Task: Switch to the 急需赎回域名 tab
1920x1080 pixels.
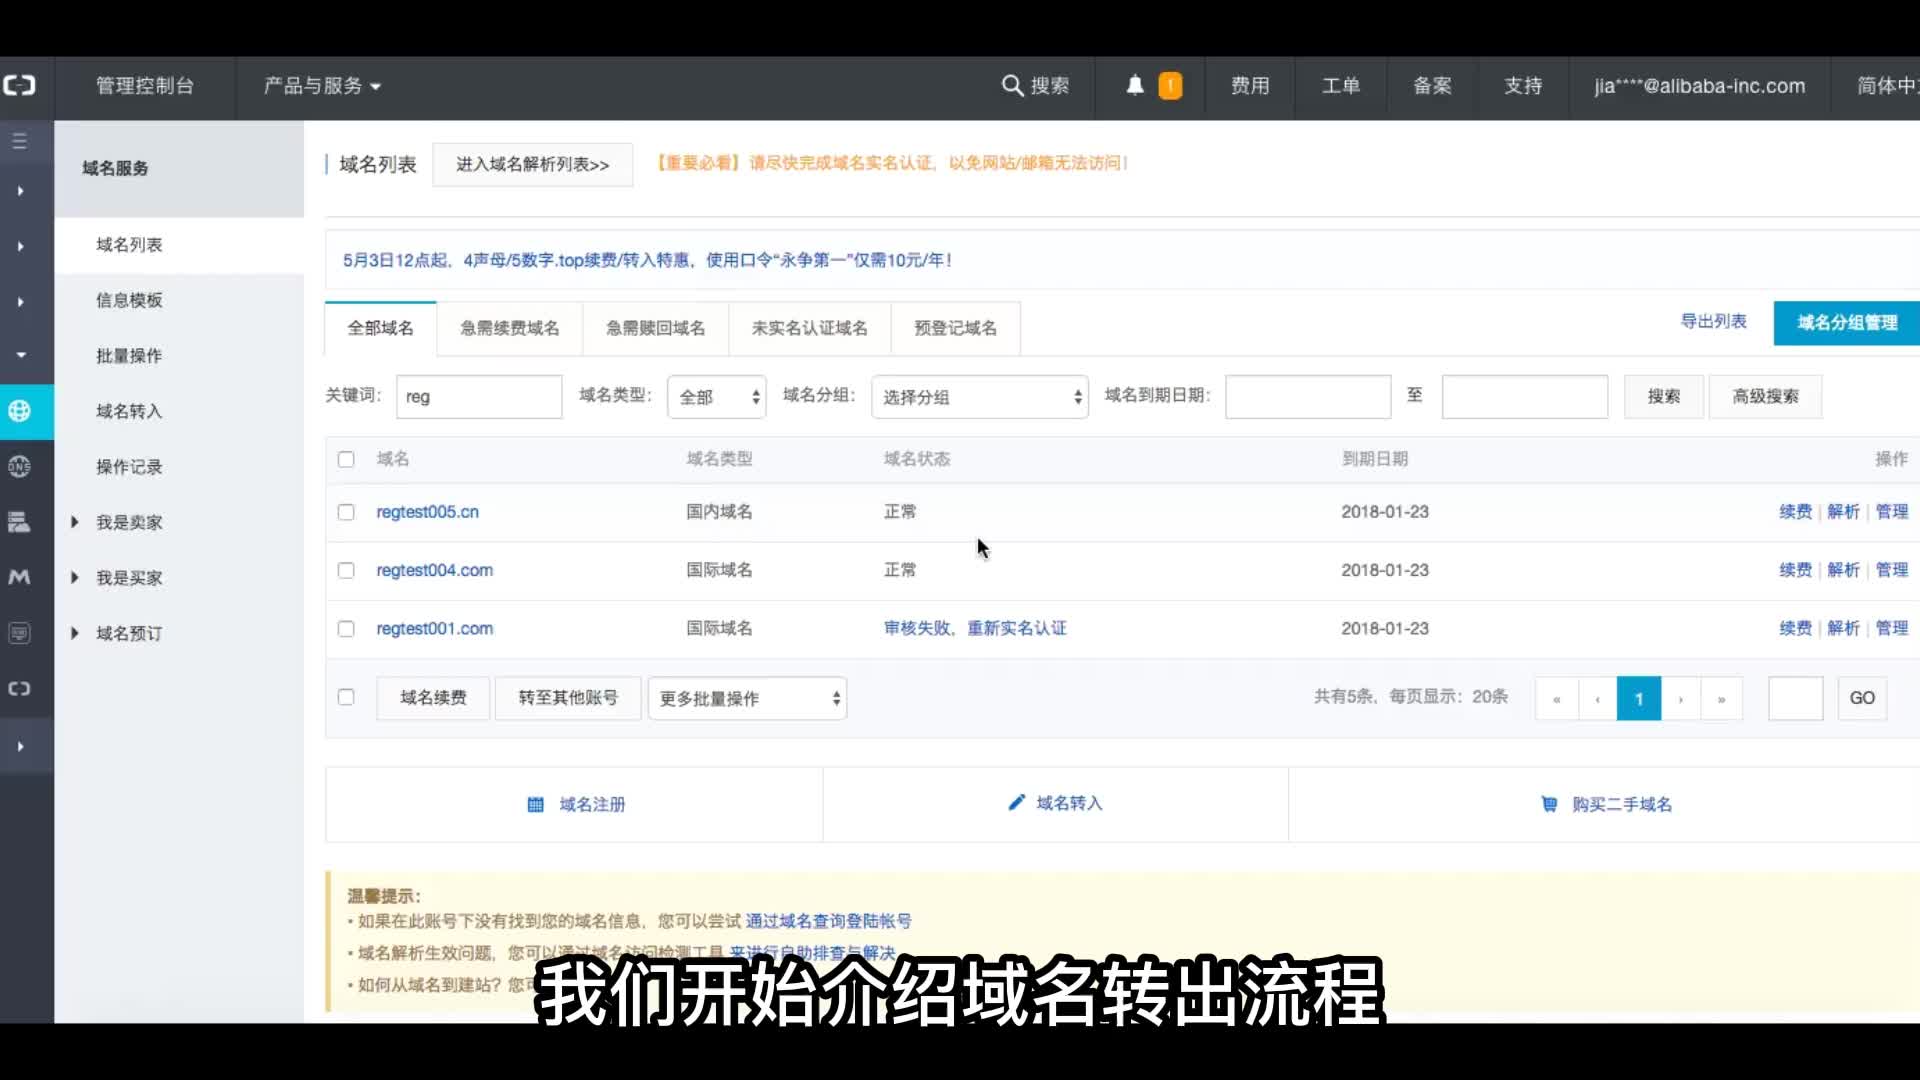Action: click(656, 328)
